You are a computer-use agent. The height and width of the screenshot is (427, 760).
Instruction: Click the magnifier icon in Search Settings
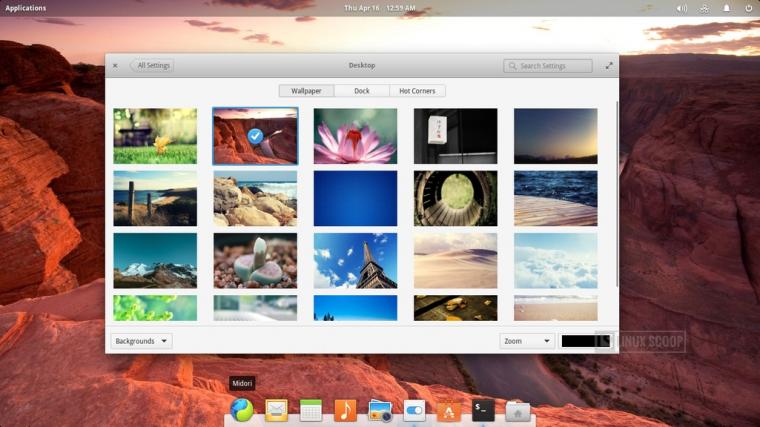pyautogui.click(x=512, y=65)
